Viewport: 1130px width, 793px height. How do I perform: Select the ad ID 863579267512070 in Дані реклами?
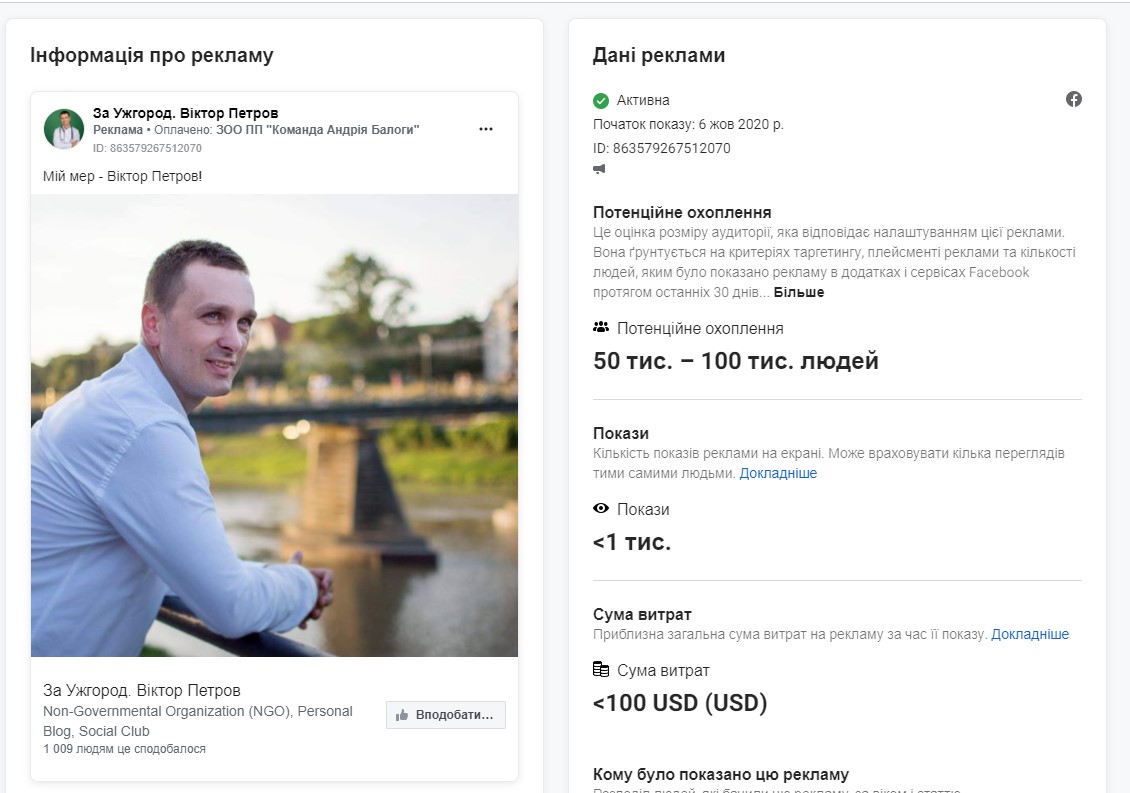coord(671,148)
